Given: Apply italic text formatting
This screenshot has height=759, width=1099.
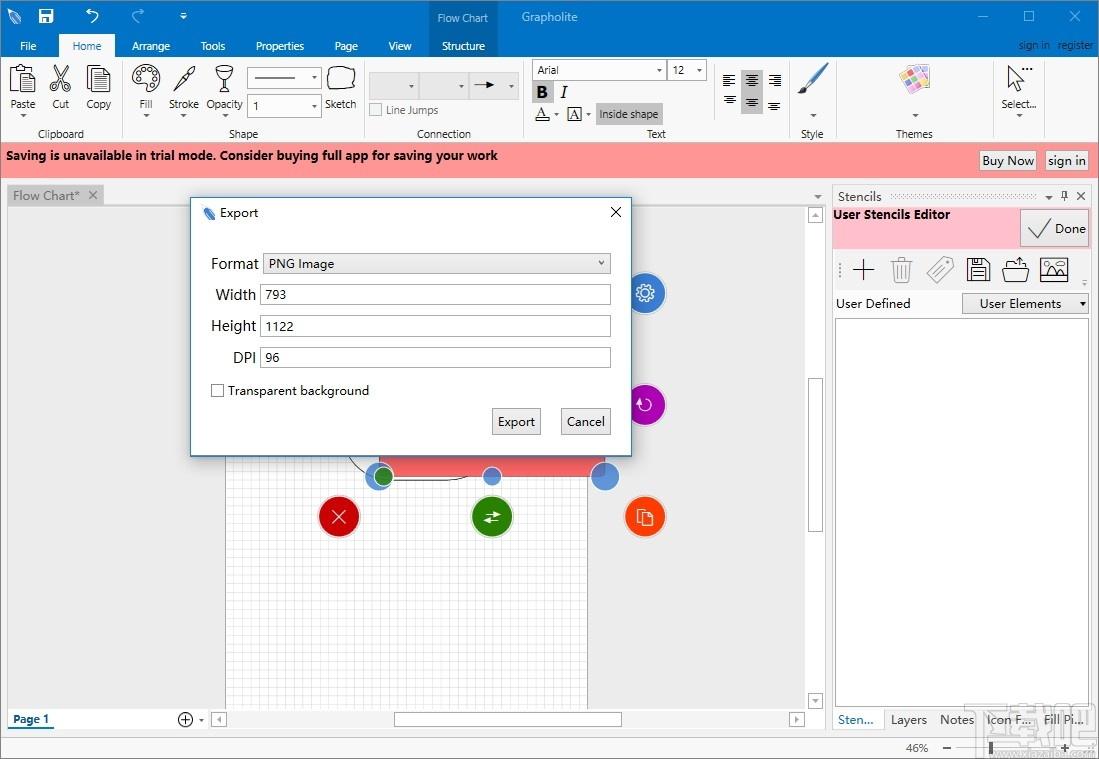Looking at the screenshot, I should click(564, 92).
